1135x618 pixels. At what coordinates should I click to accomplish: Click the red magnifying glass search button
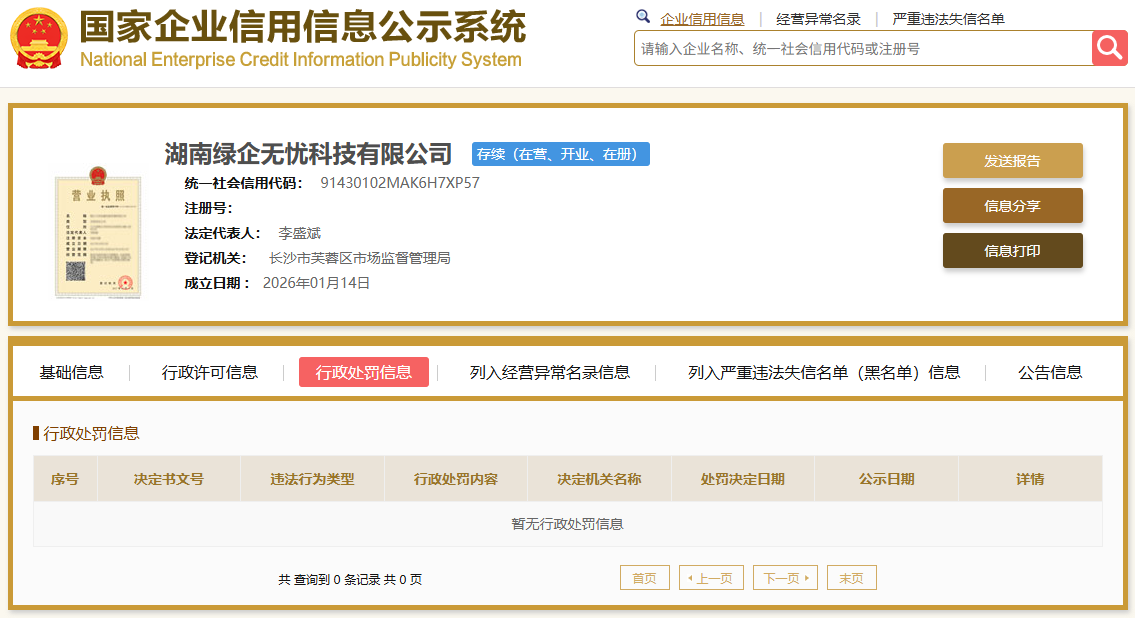pyautogui.click(x=1109, y=47)
